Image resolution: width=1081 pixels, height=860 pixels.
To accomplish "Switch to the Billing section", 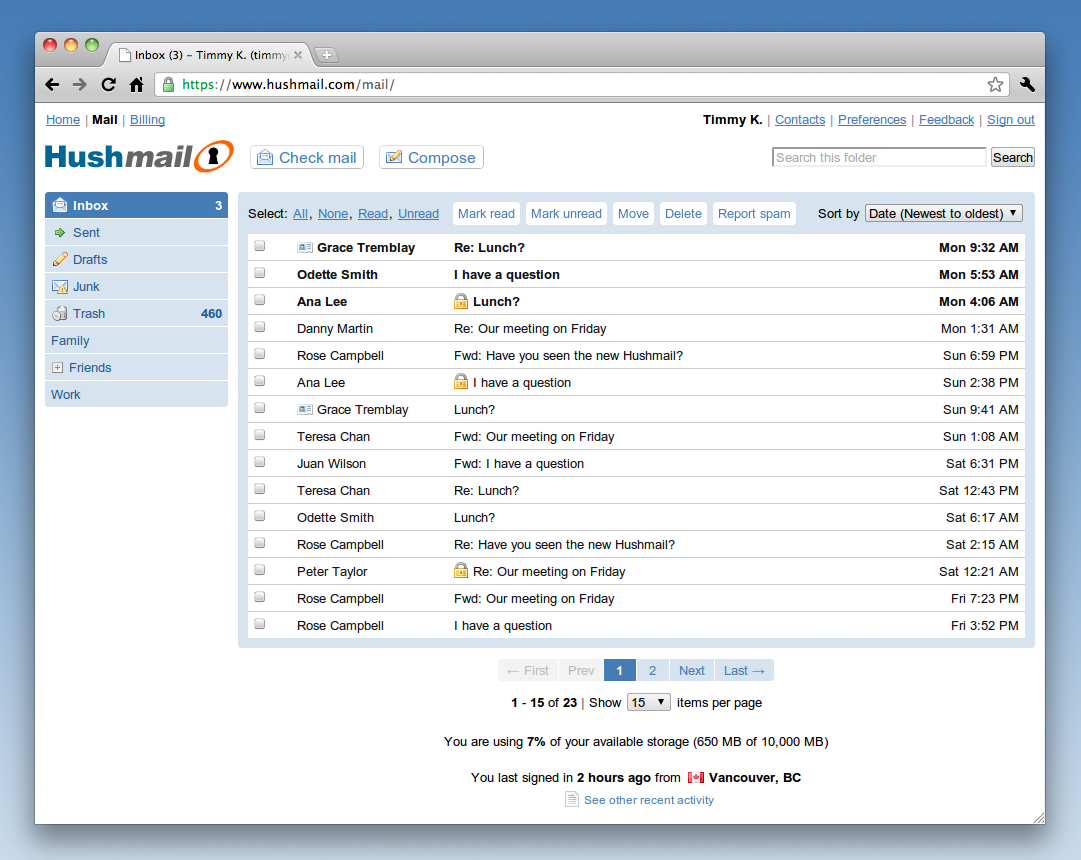I will point(146,119).
